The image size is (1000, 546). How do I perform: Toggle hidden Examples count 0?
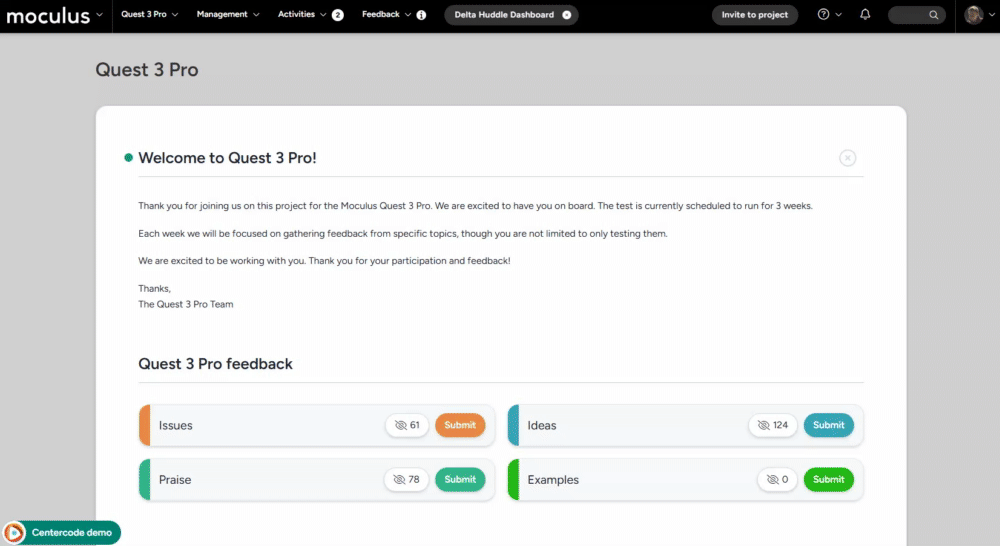pyautogui.click(x=777, y=479)
